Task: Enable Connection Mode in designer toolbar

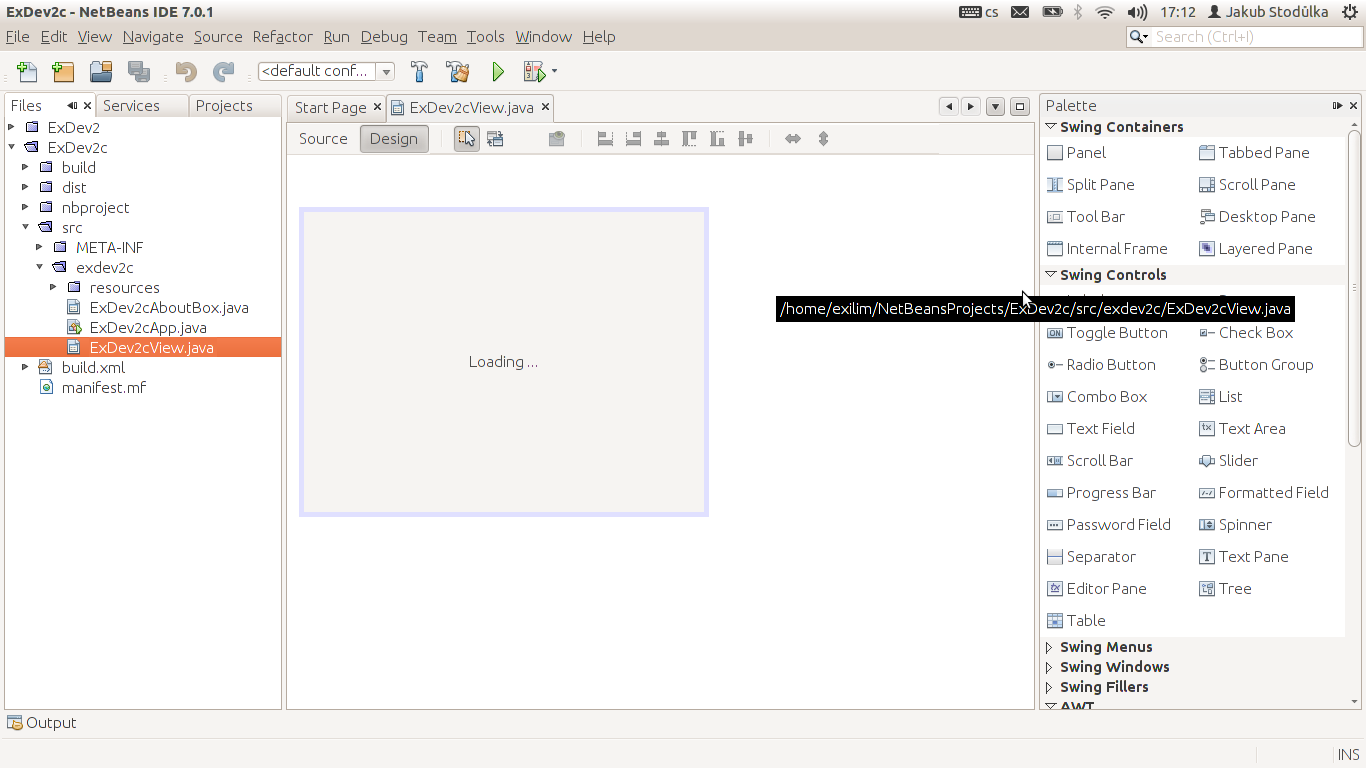Action: [495, 139]
